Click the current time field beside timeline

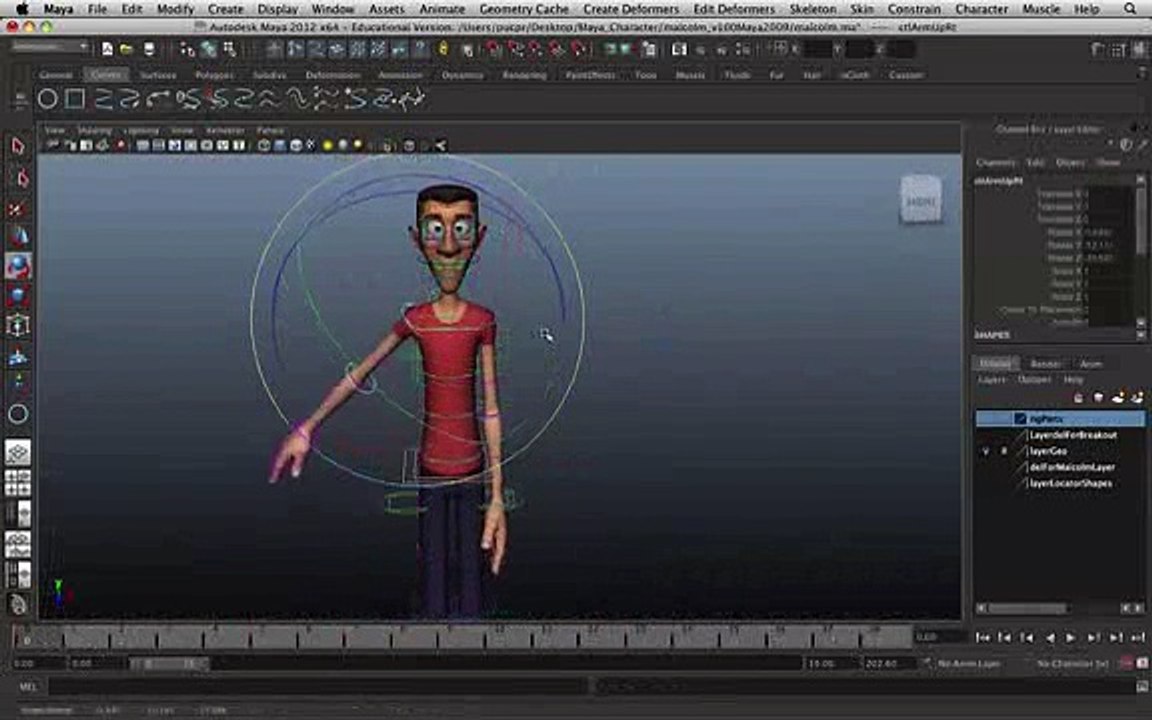point(941,637)
